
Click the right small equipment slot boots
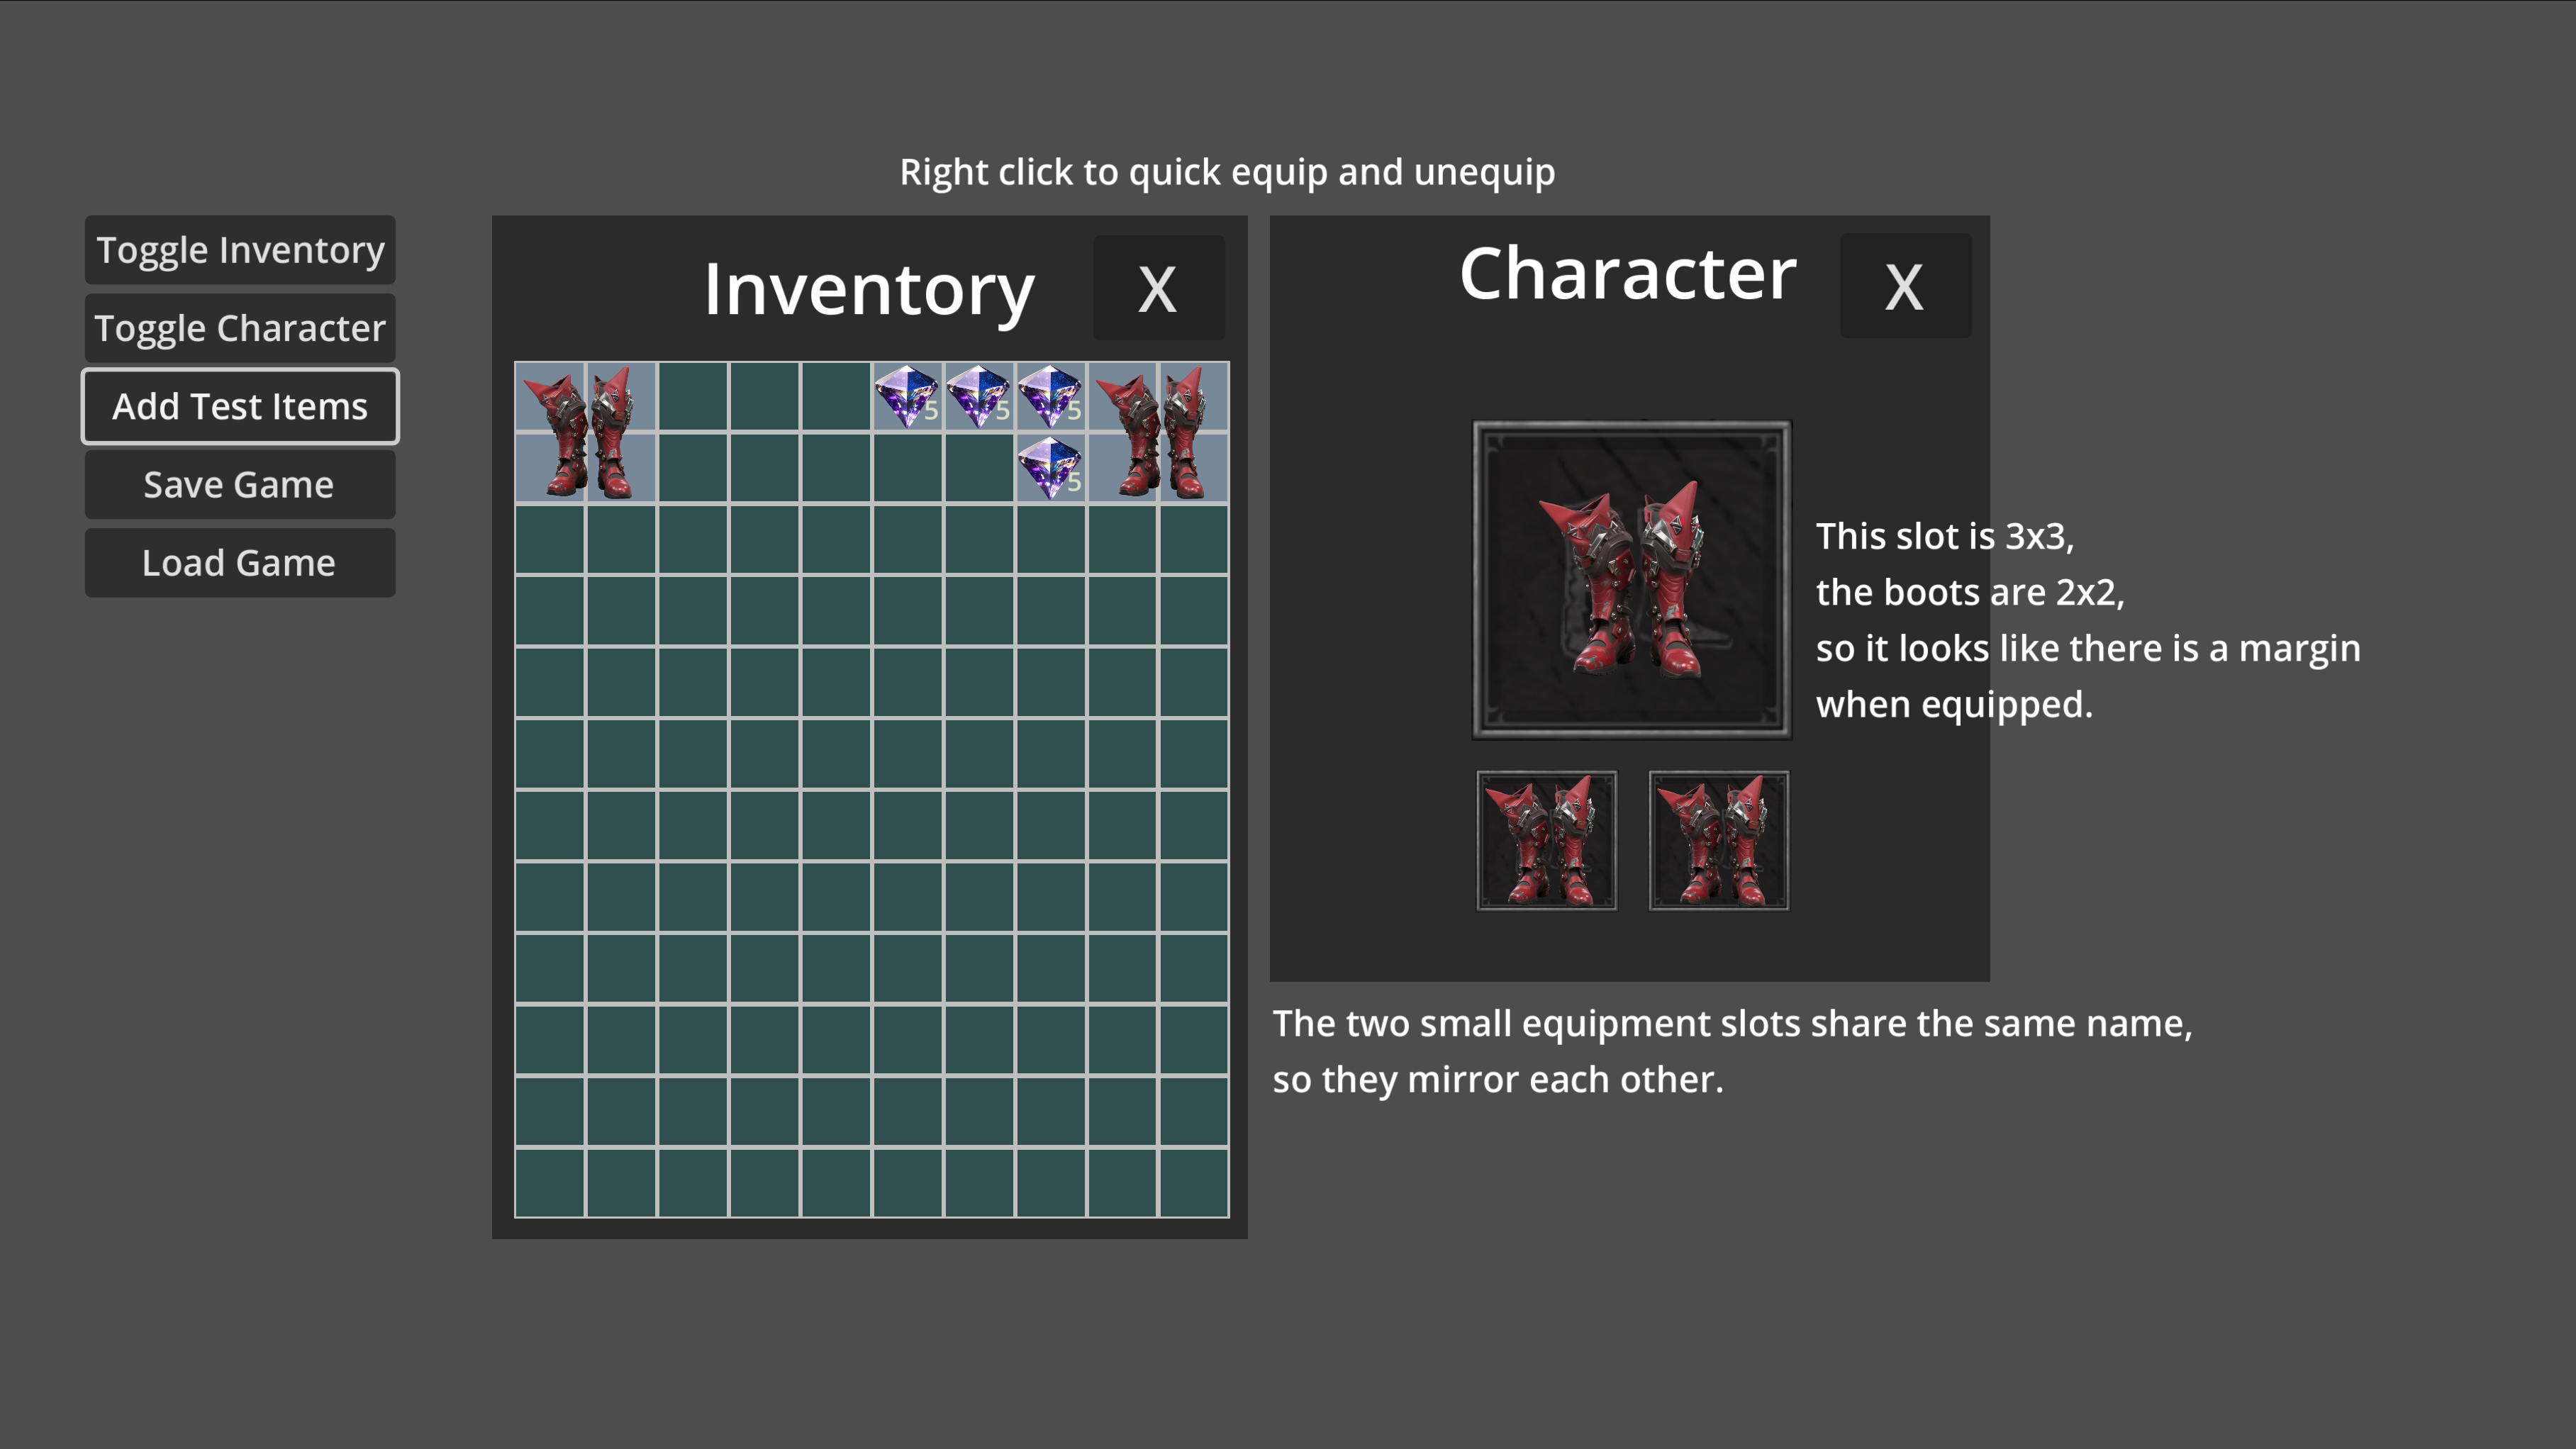click(x=1718, y=840)
